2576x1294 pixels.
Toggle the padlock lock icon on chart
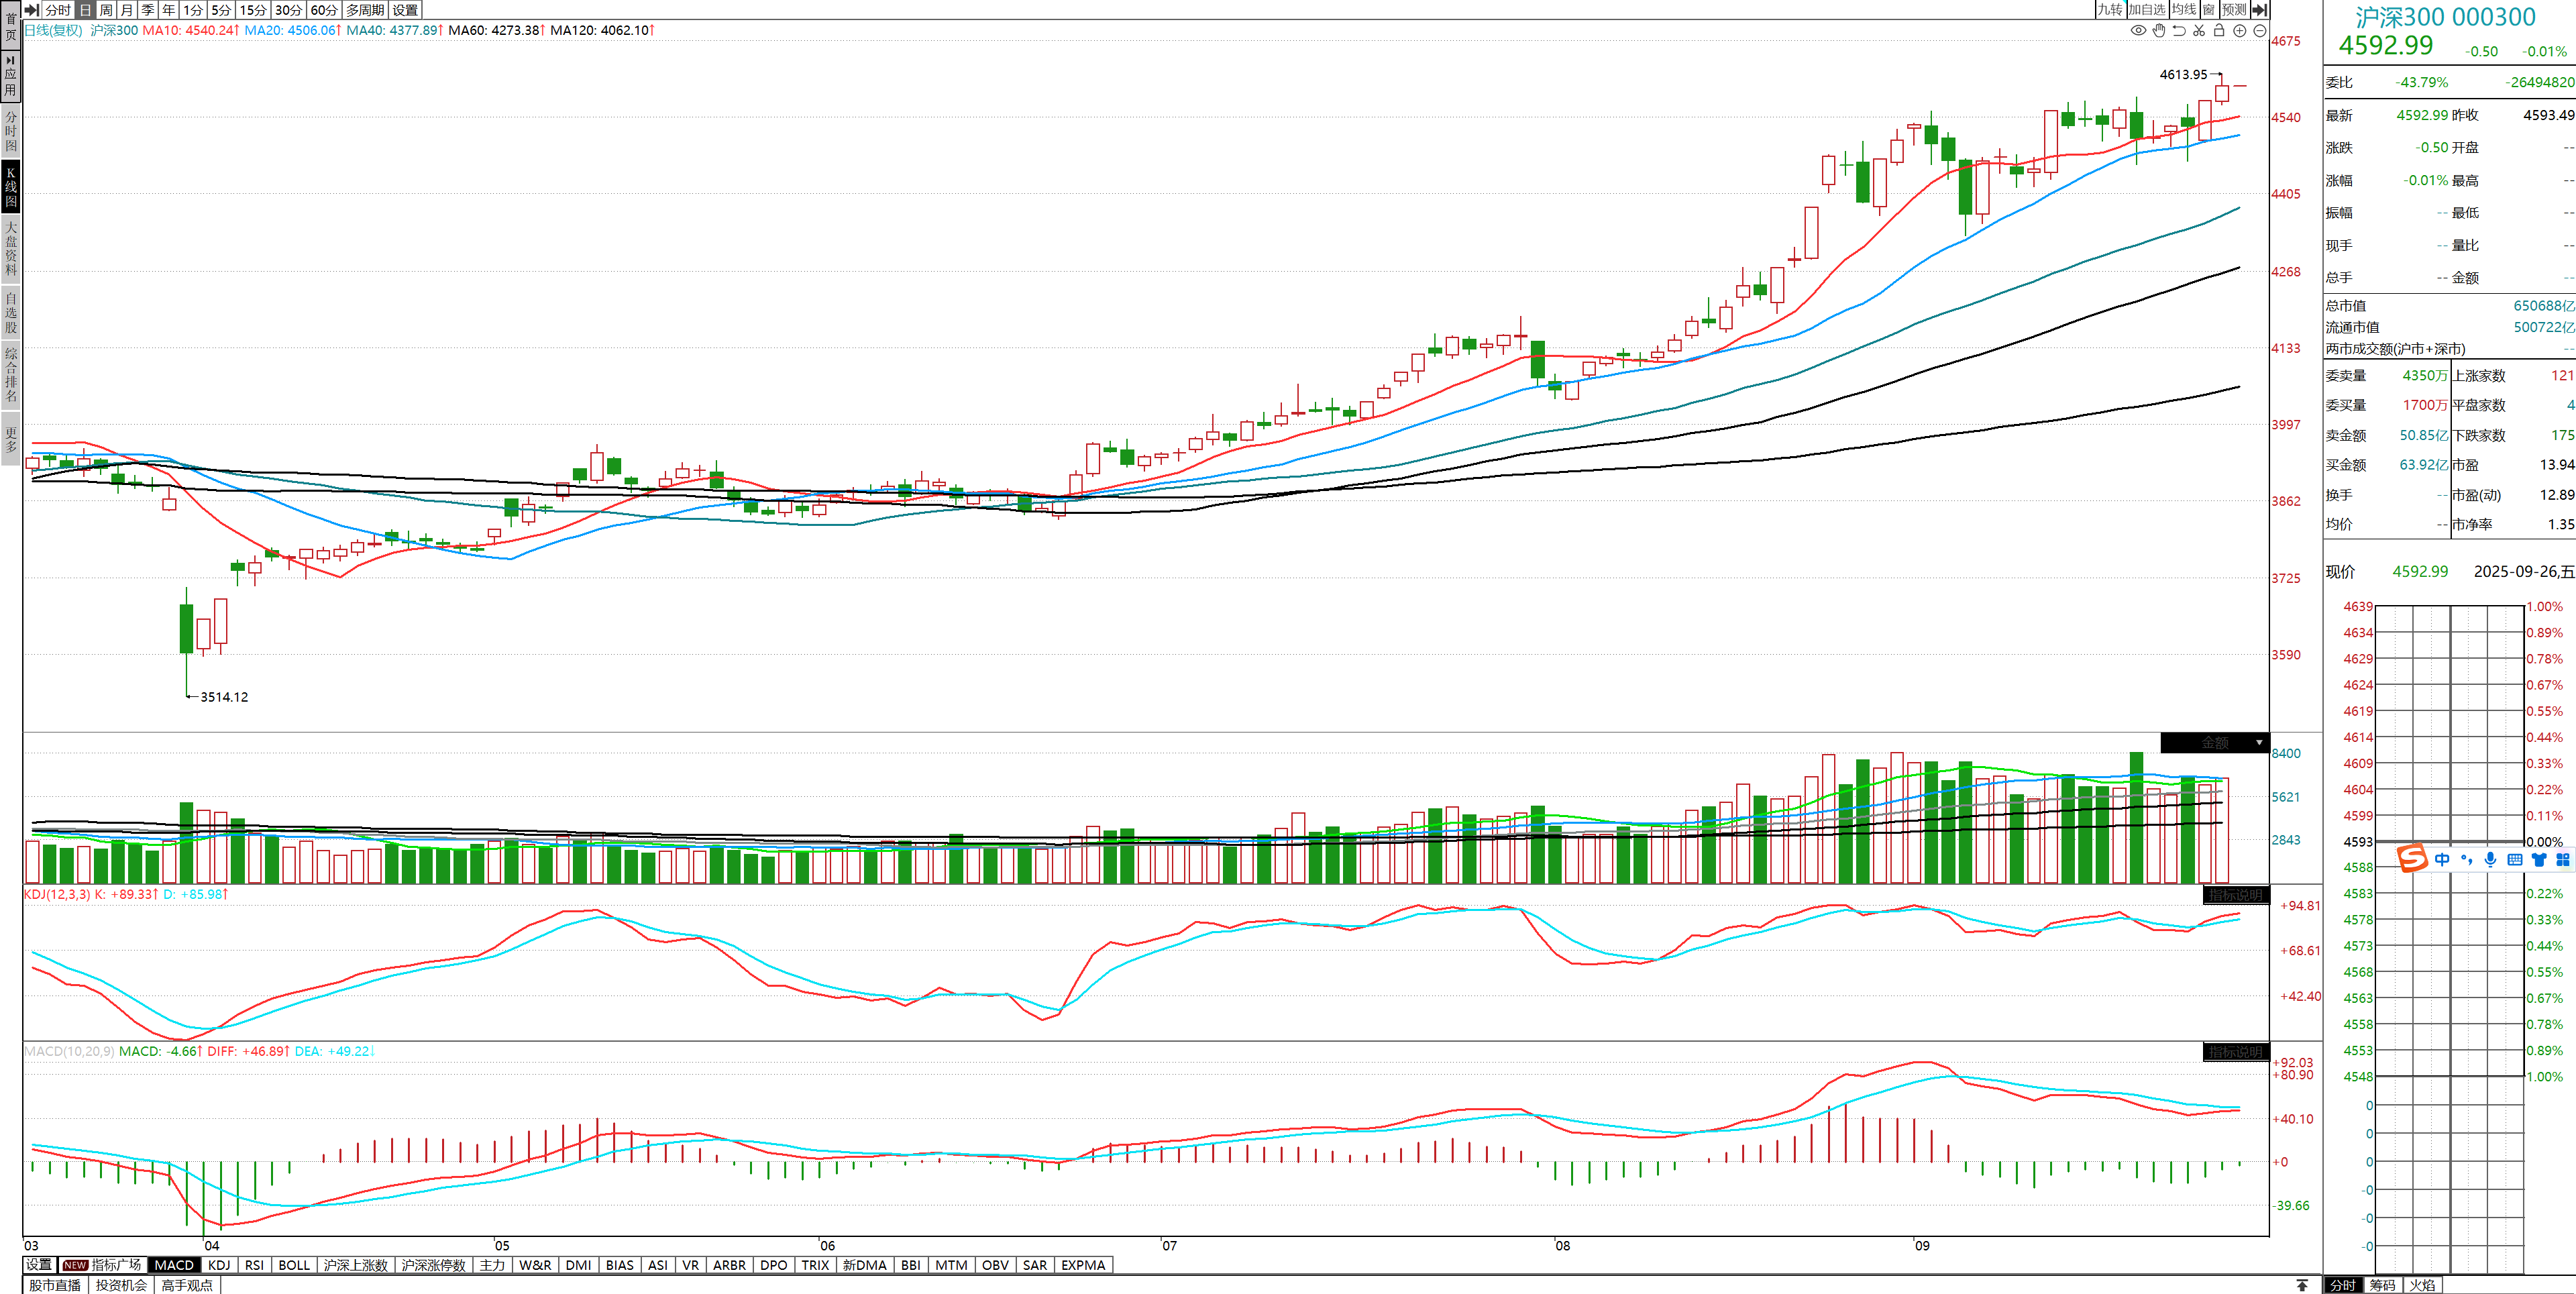coord(2219,30)
